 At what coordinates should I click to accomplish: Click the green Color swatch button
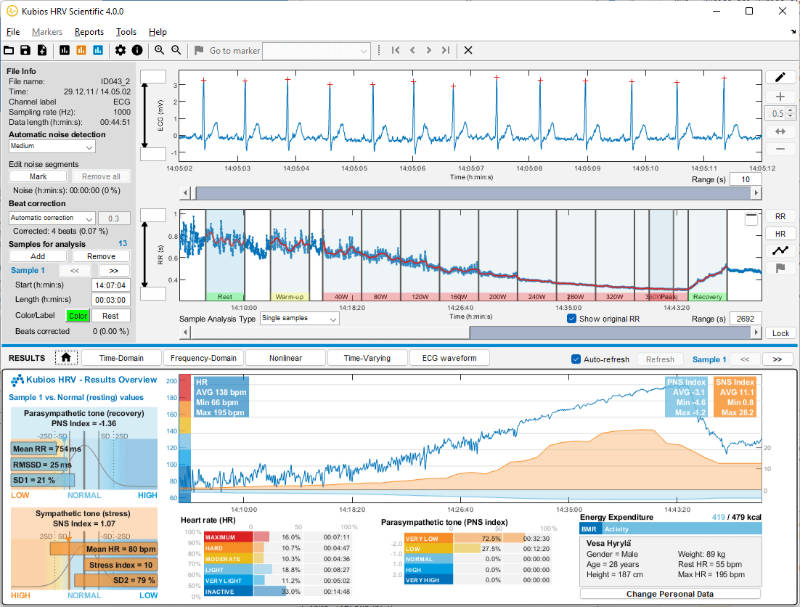coord(78,316)
